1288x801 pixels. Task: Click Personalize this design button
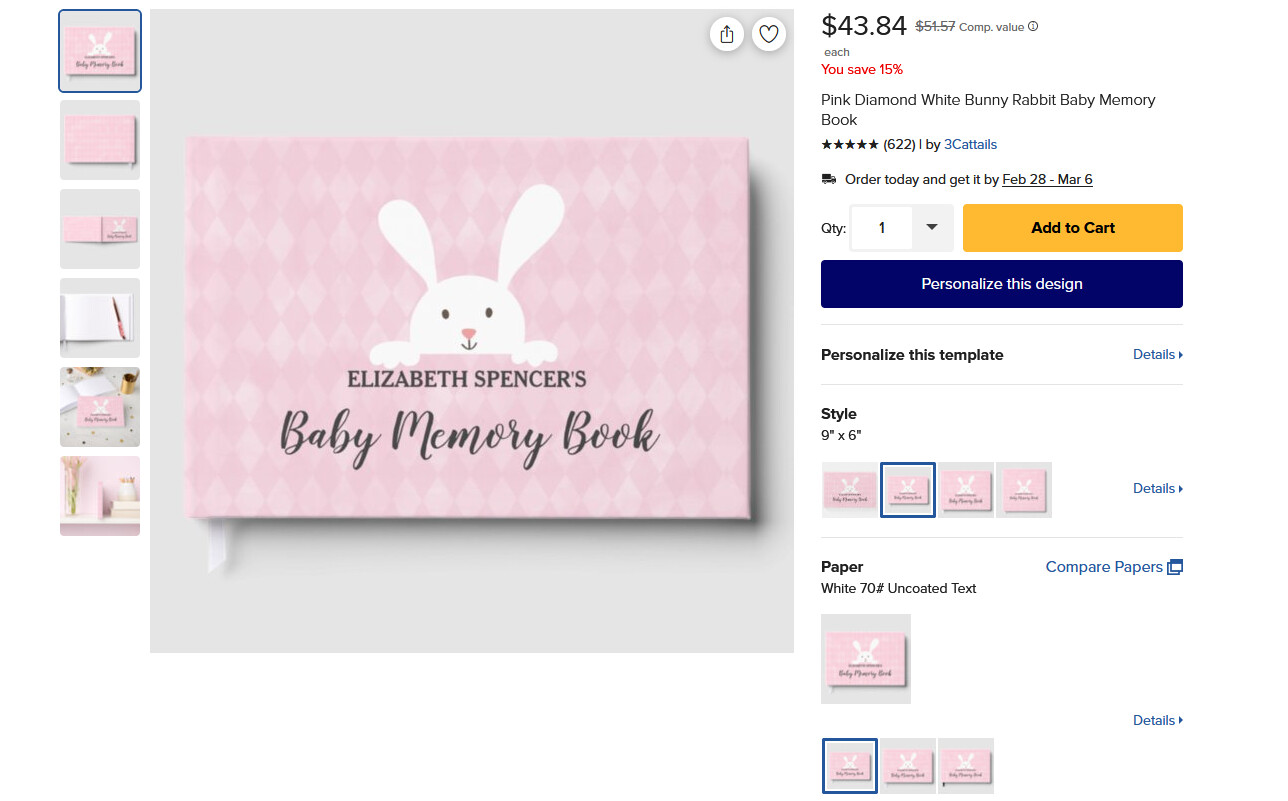coord(1002,284)
